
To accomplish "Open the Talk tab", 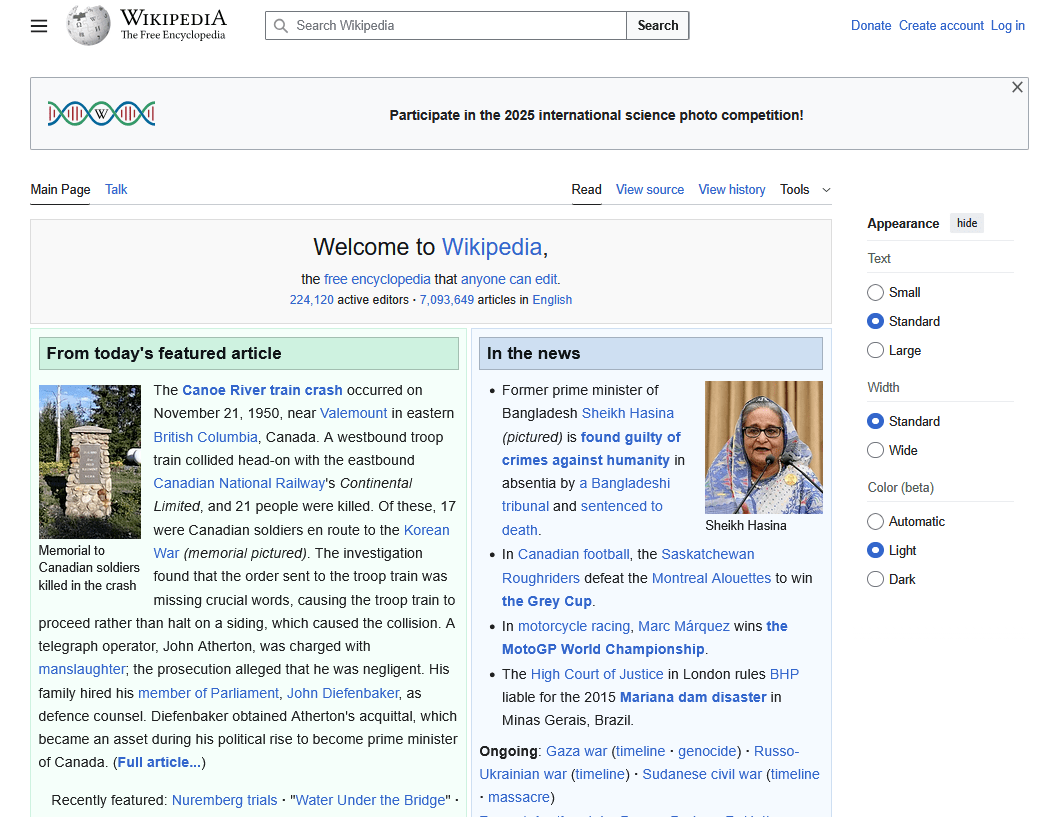I will [x=116, y=190].
